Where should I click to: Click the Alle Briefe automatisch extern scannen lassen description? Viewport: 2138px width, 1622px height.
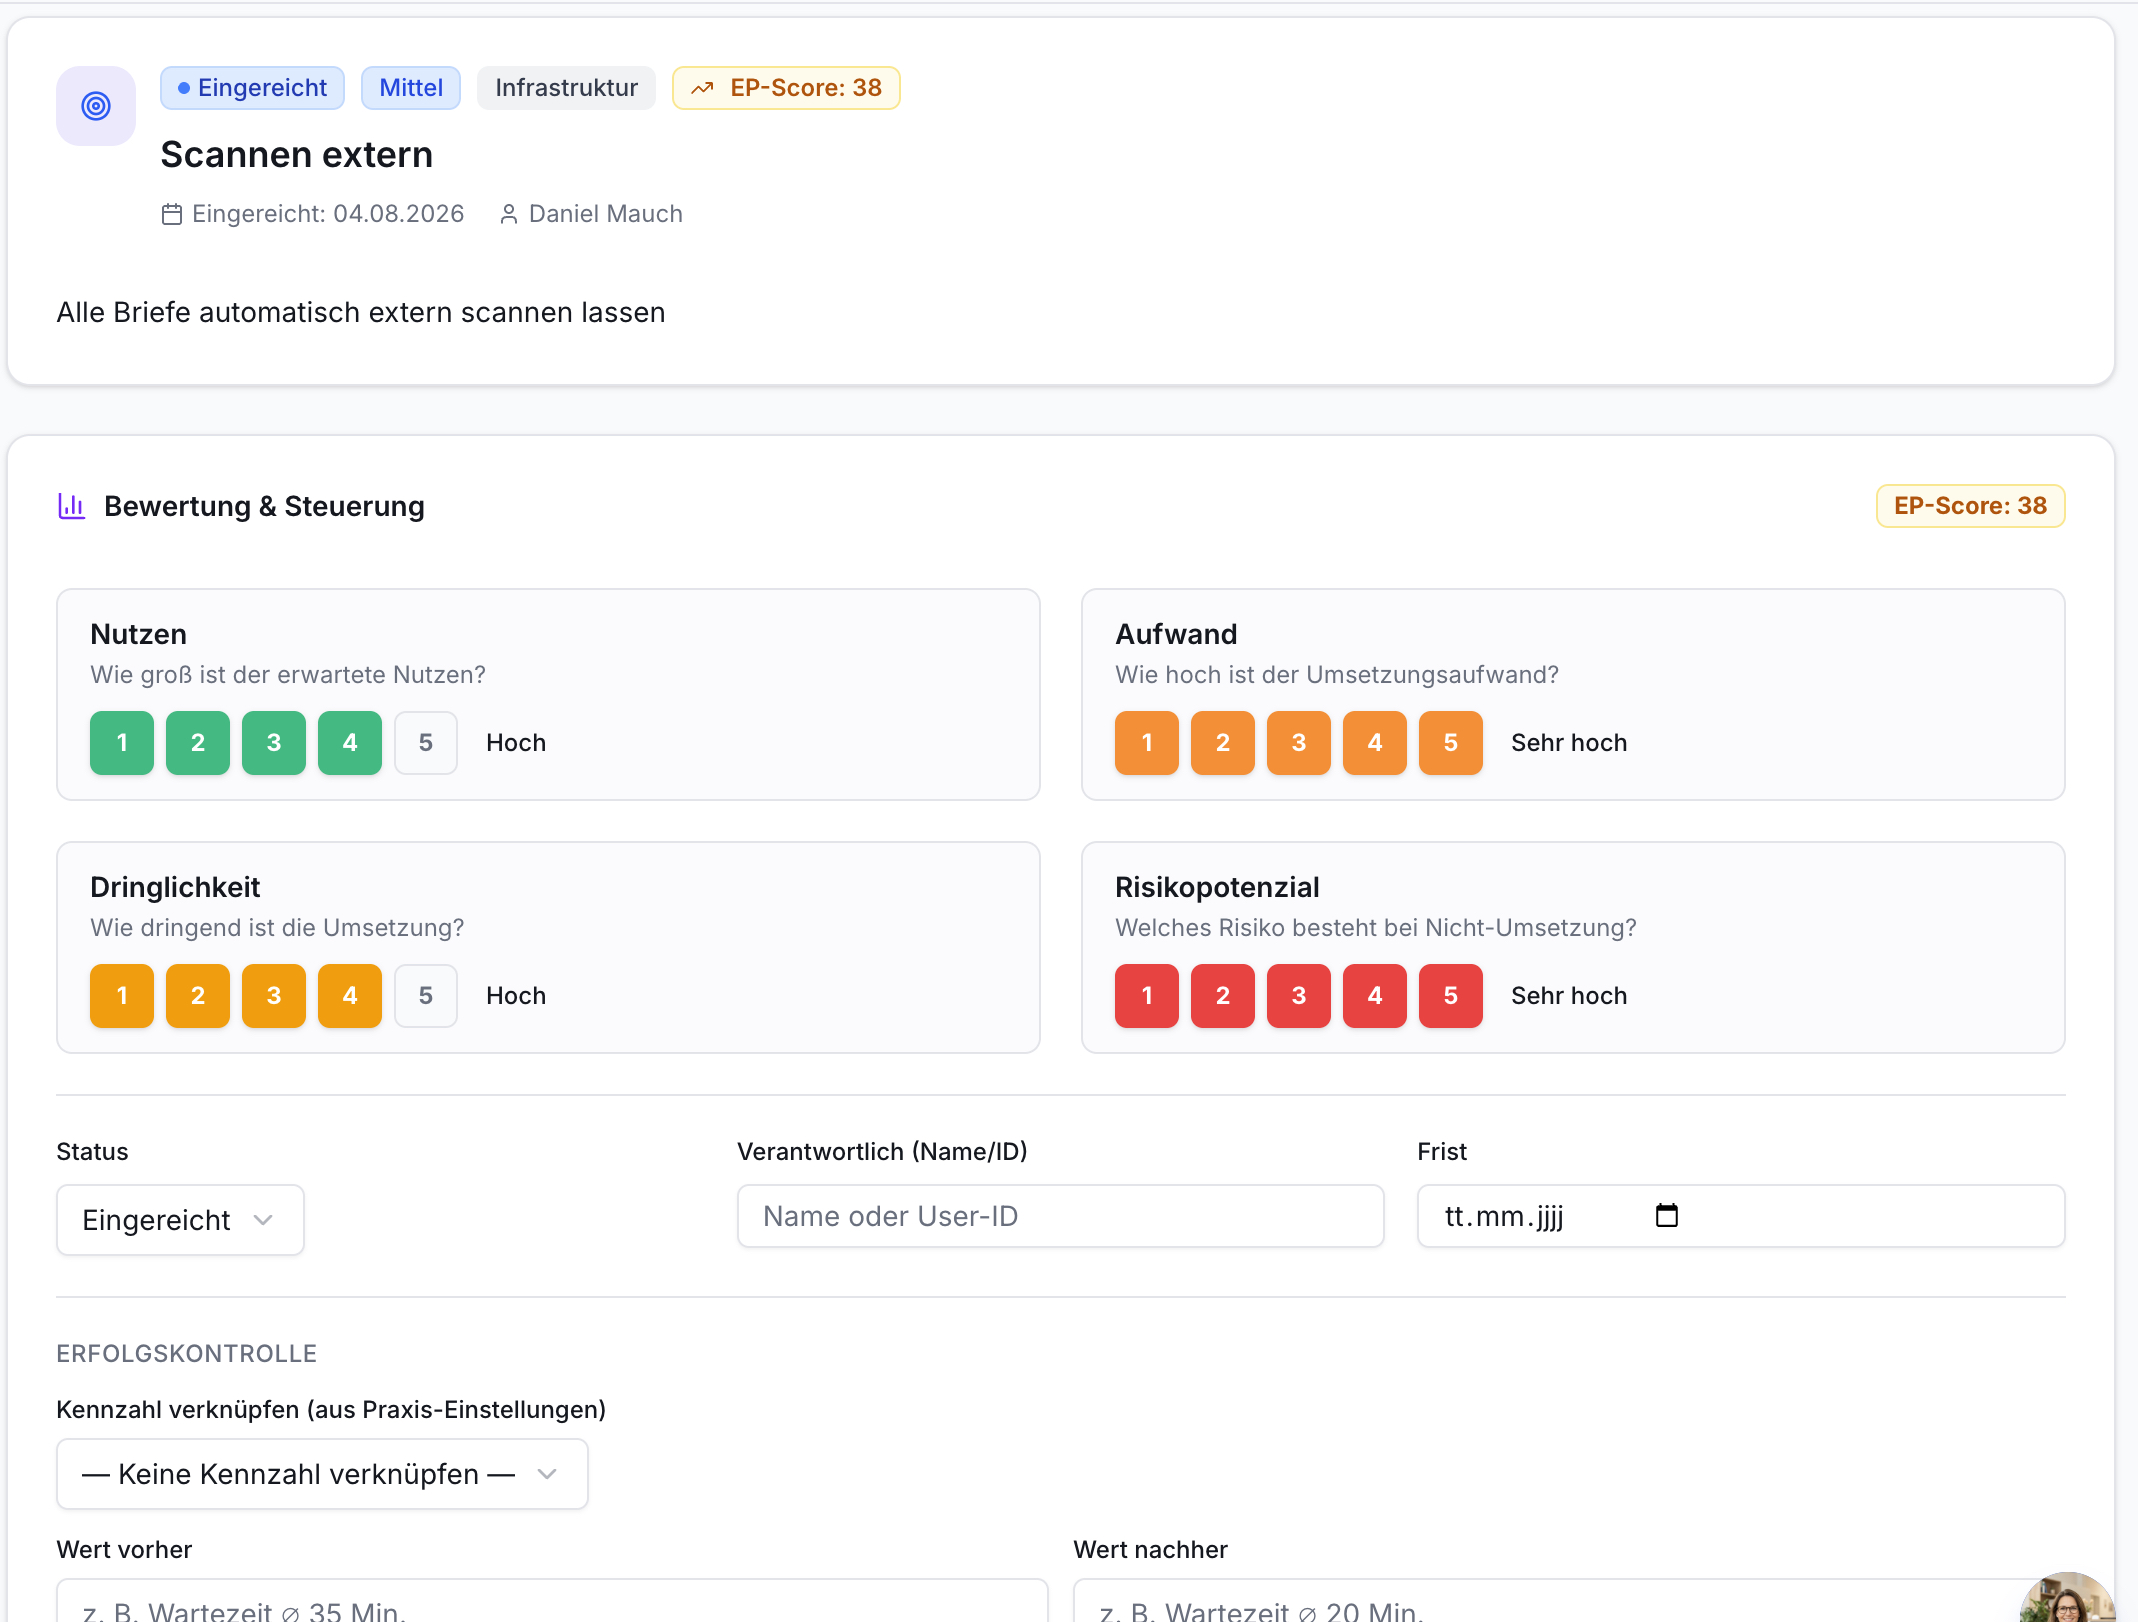click(x=361, y=313)
